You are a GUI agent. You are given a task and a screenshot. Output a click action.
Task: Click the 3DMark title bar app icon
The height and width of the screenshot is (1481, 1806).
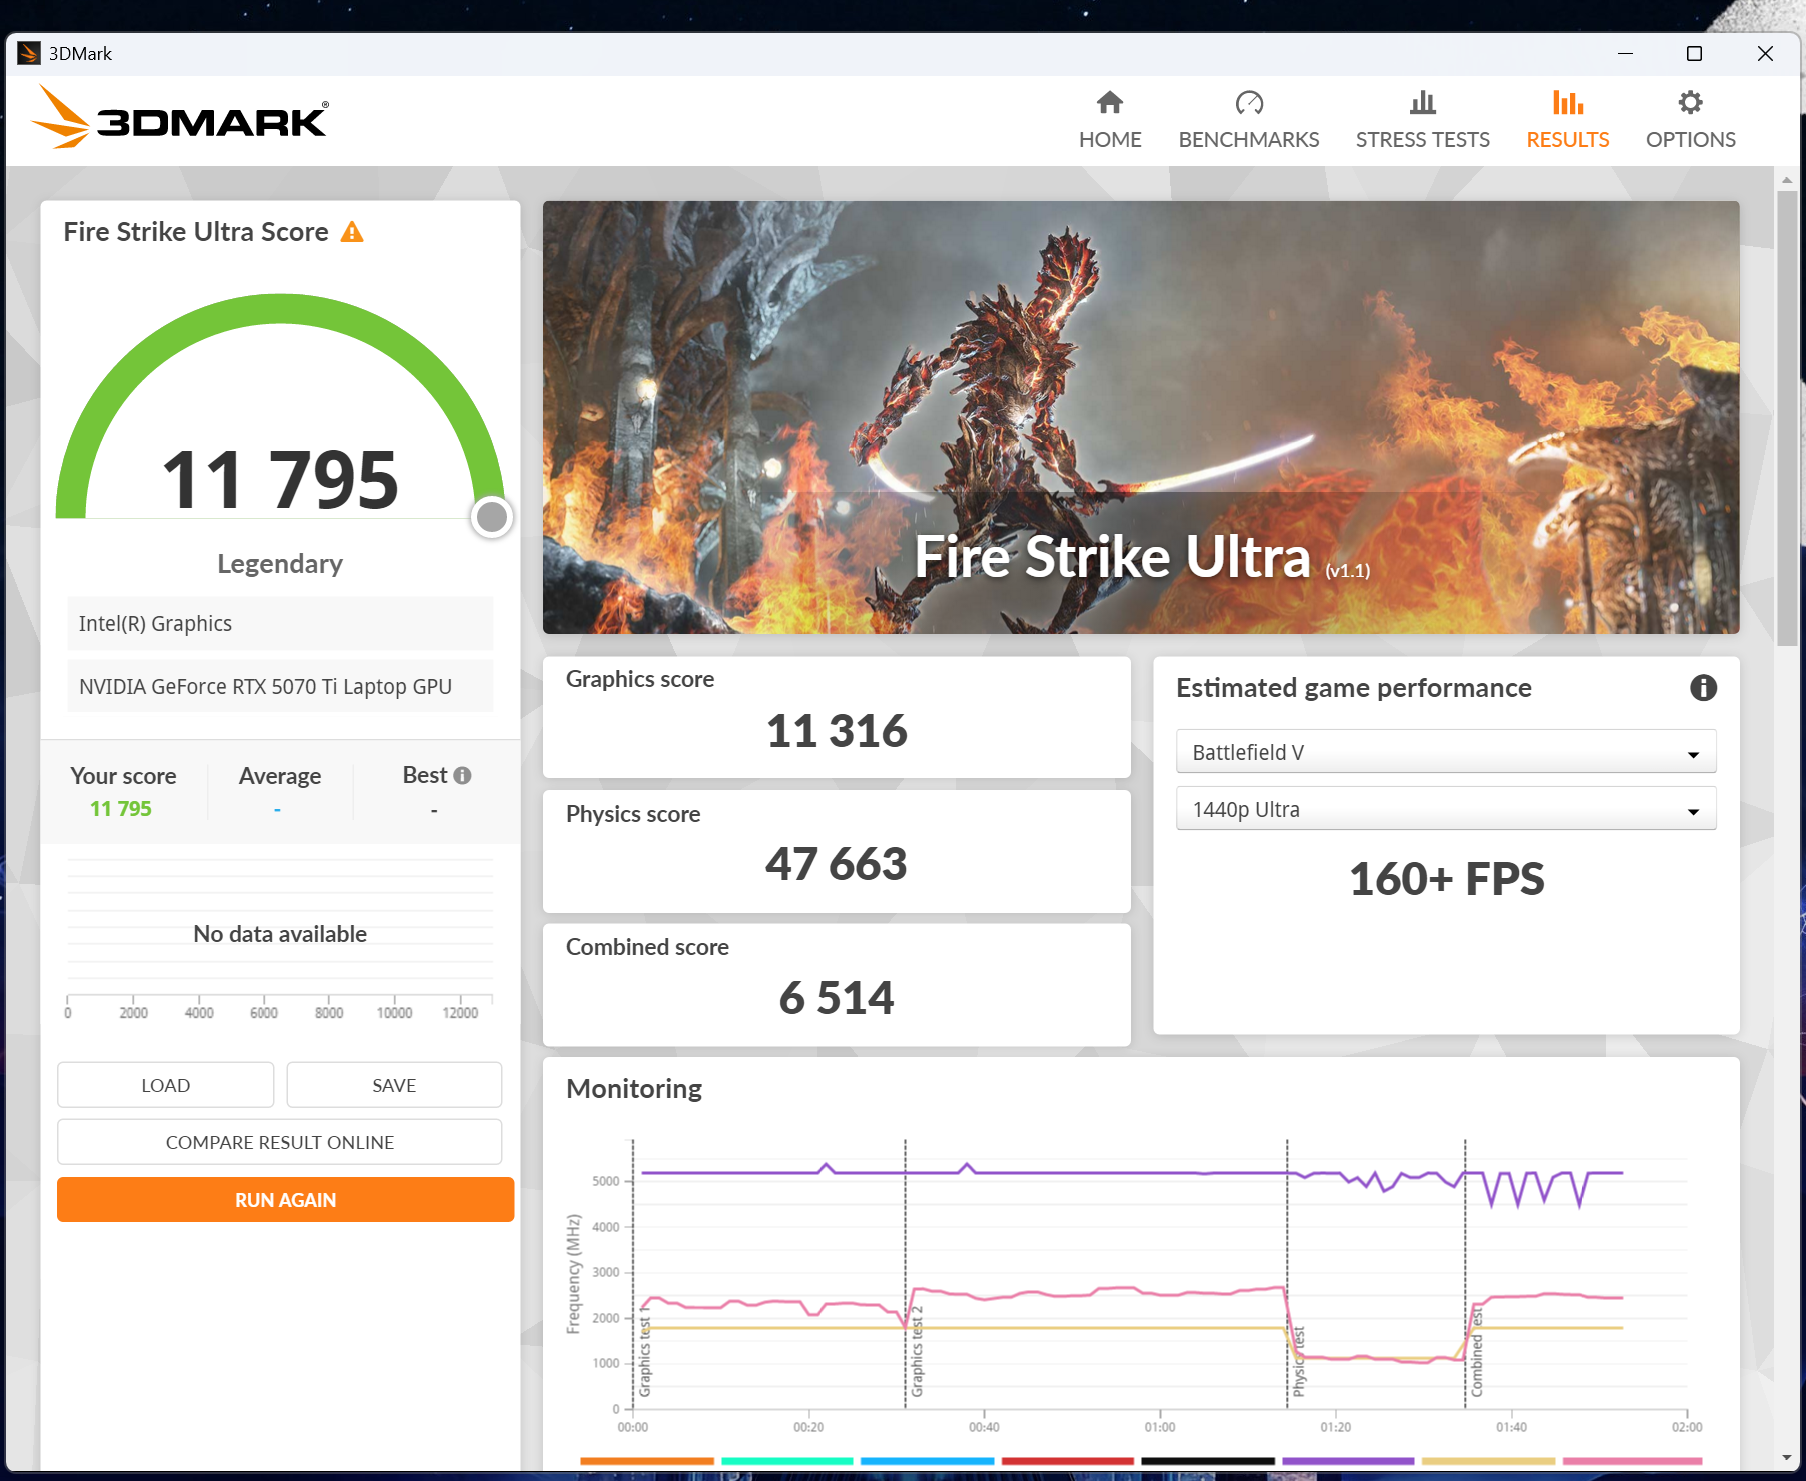pos(28,53)
